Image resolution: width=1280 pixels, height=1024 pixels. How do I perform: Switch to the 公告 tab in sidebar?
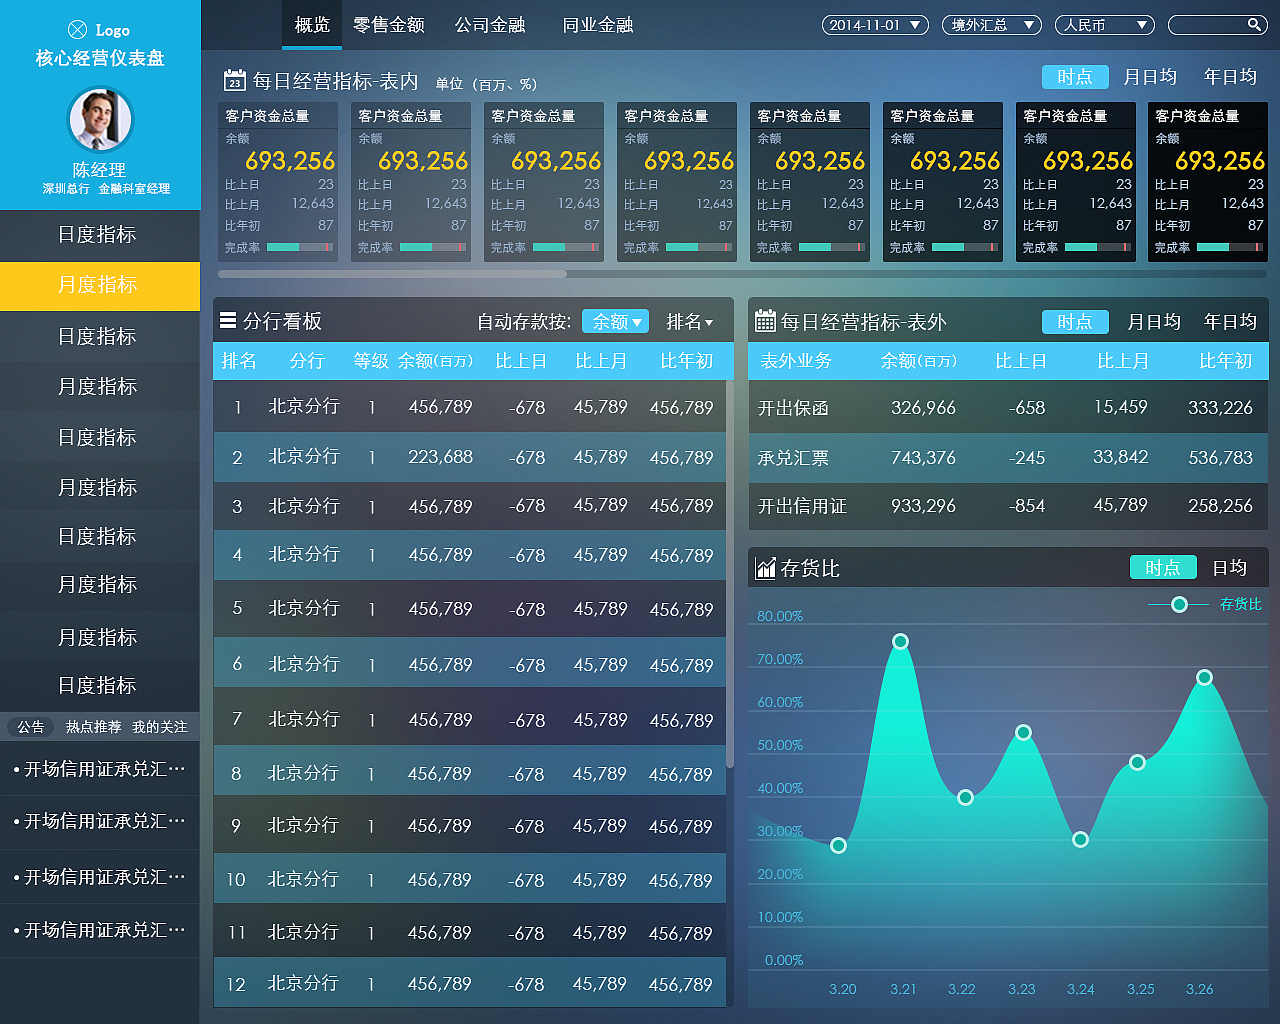point(31,727)
